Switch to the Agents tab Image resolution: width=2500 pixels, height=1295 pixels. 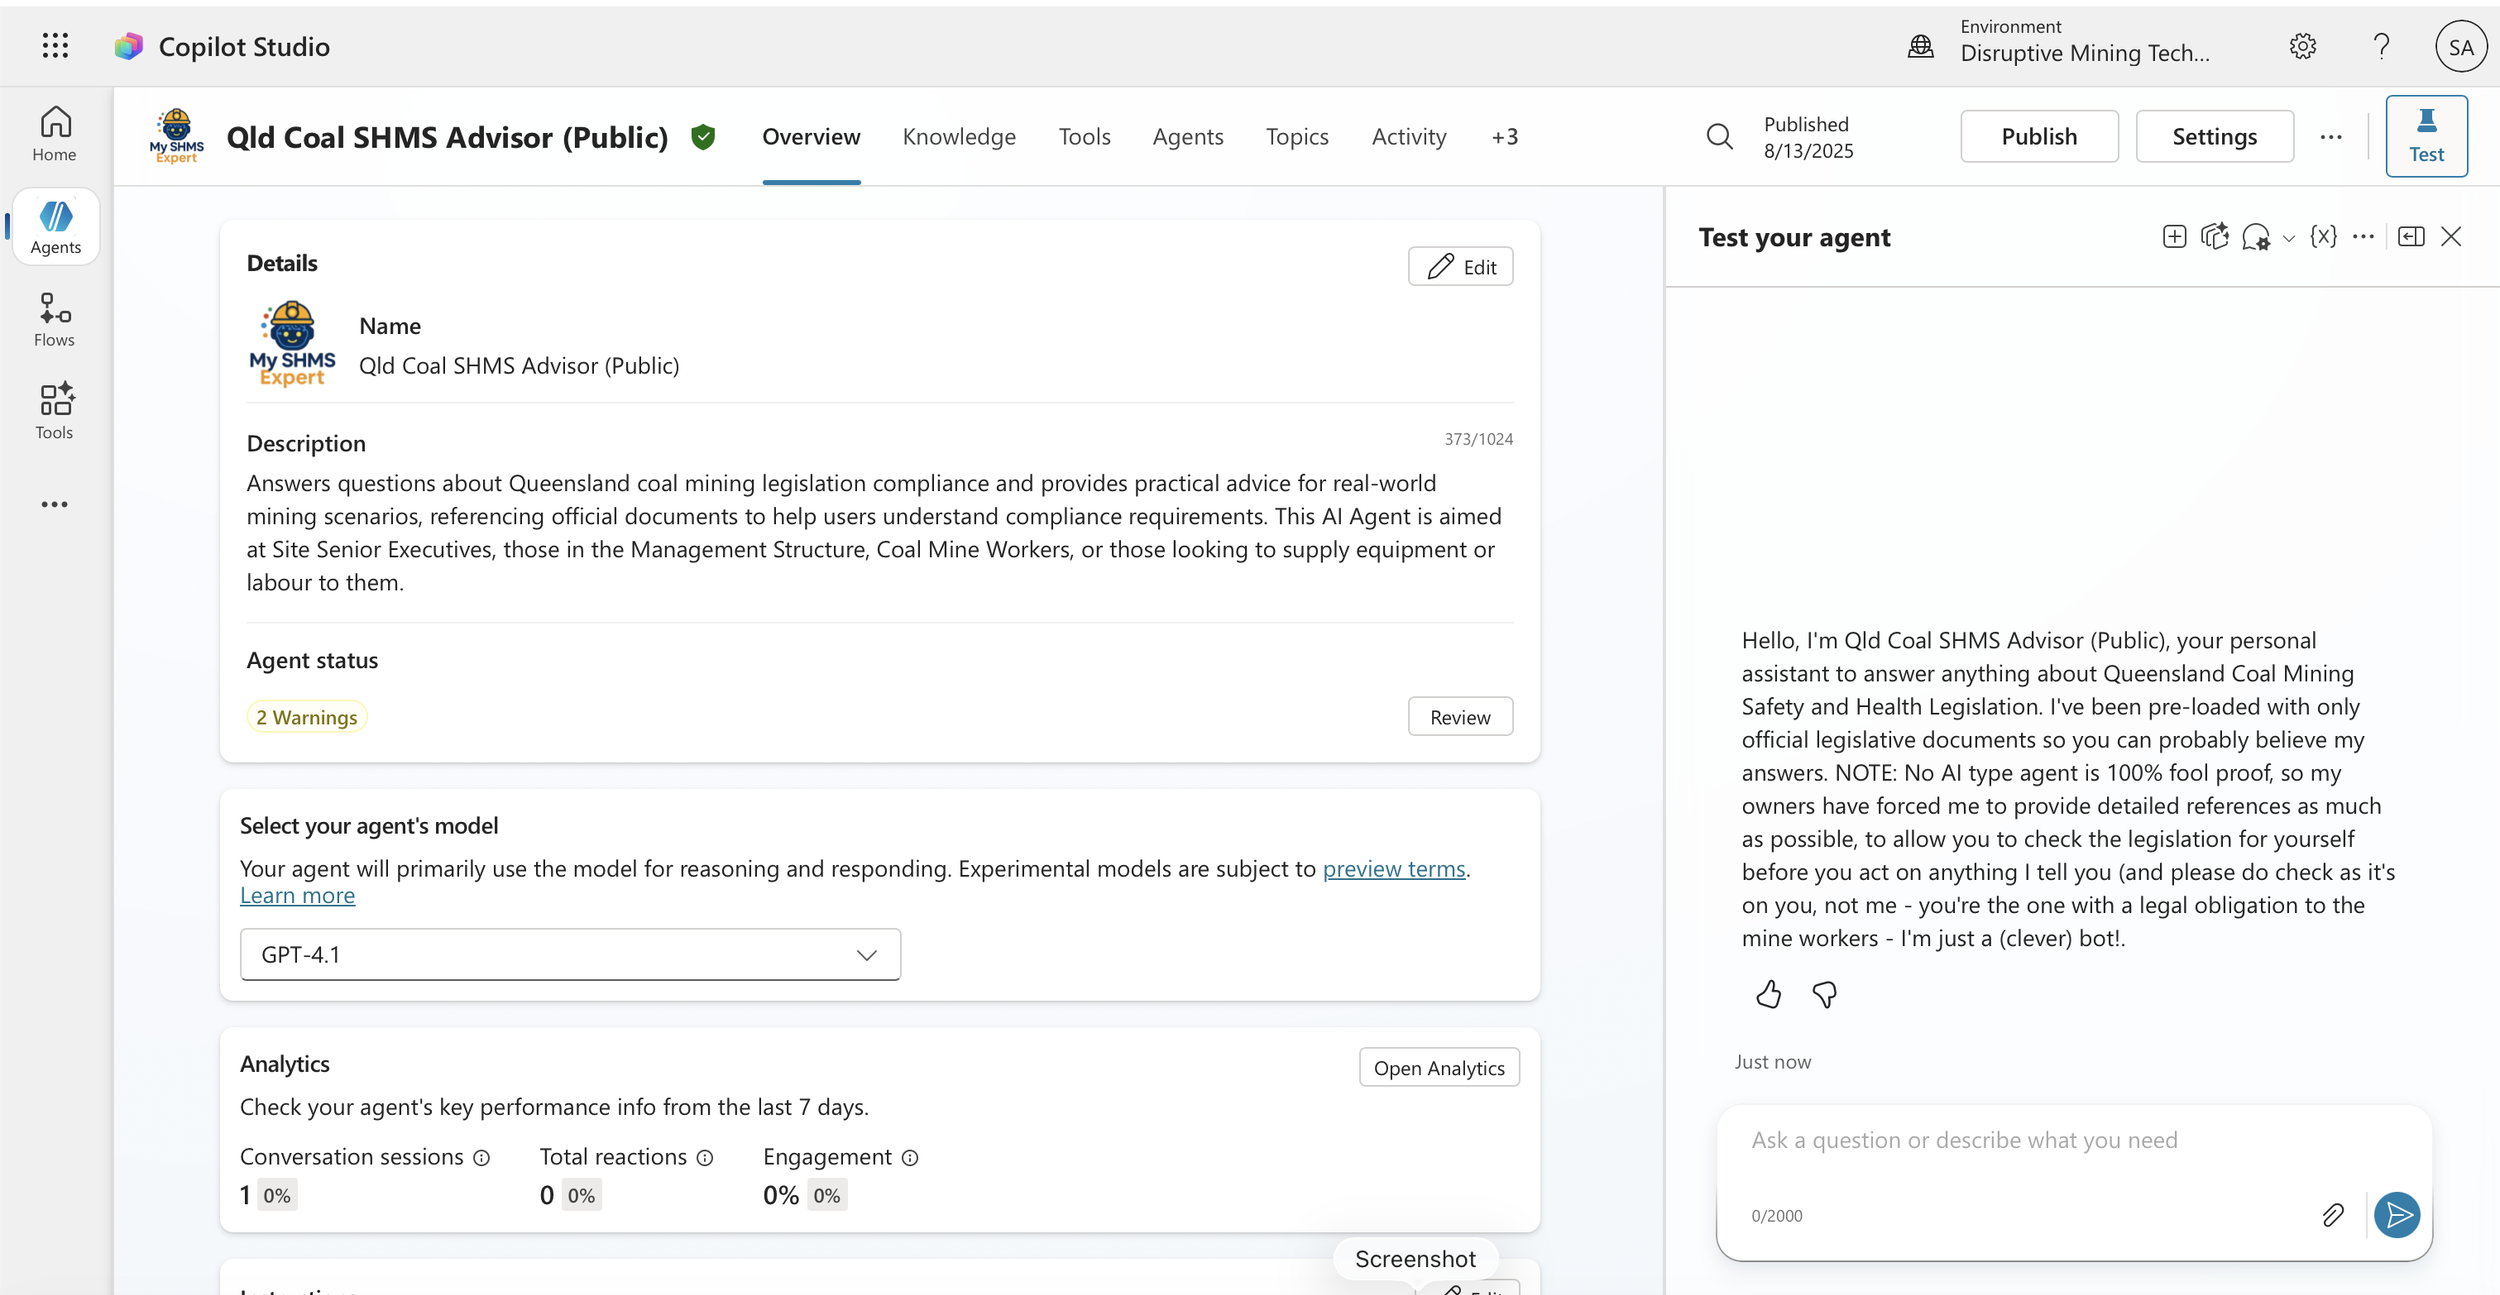(x=1188, y=137)
